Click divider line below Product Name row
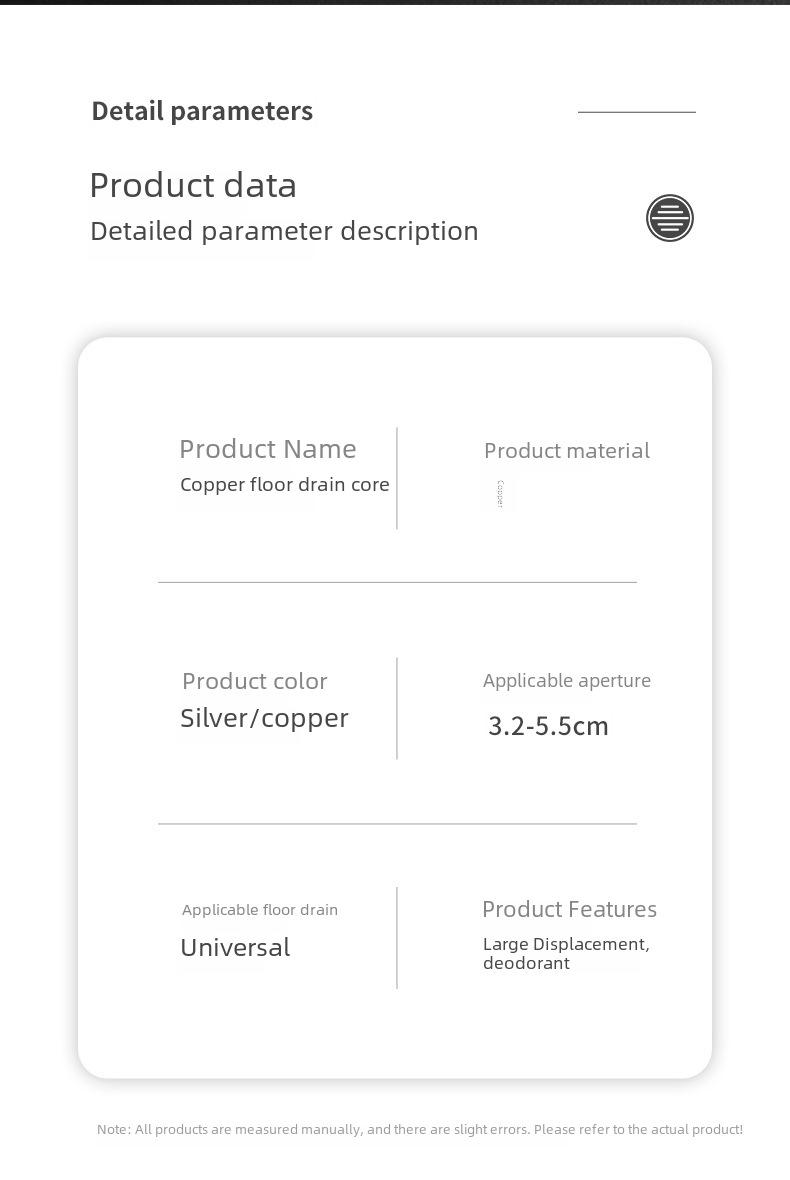Image resolution: width=790 pixels, height=1180 pixels. [x=397, y=582]
